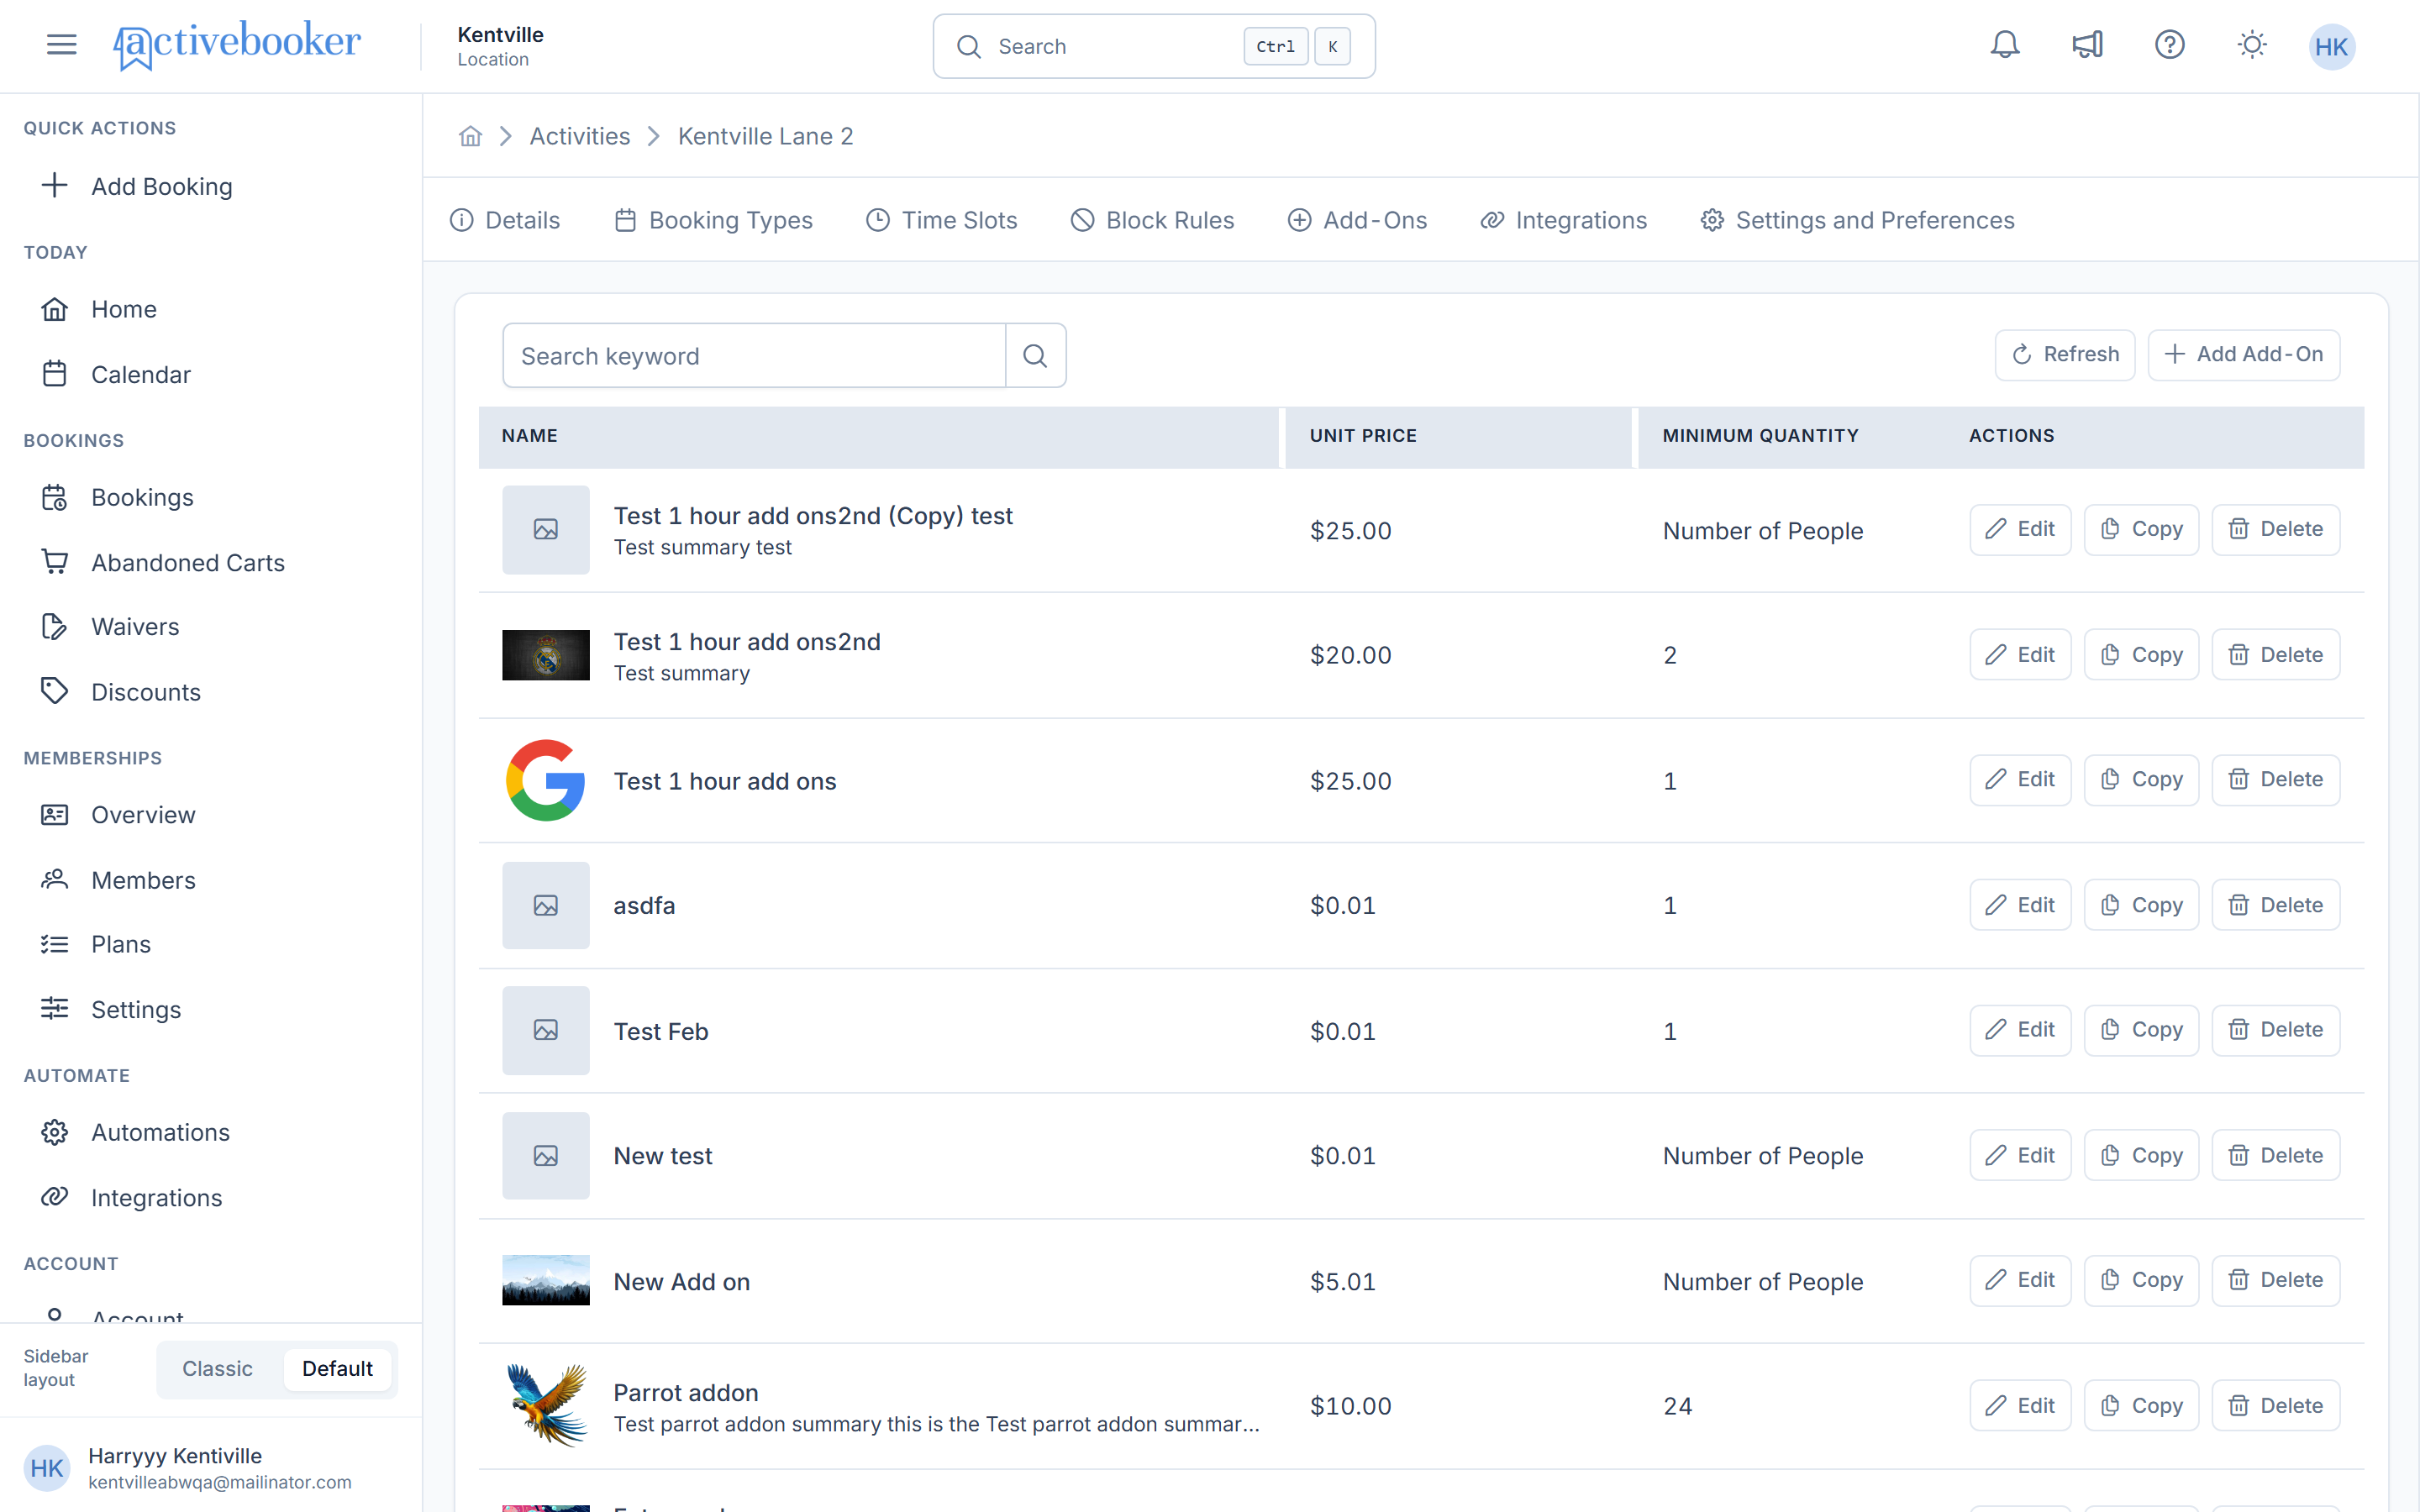Switch to the Add-Ons tab
Image resolution: width=2420 pixels, height=1512 pixels.
(1357, 220)
